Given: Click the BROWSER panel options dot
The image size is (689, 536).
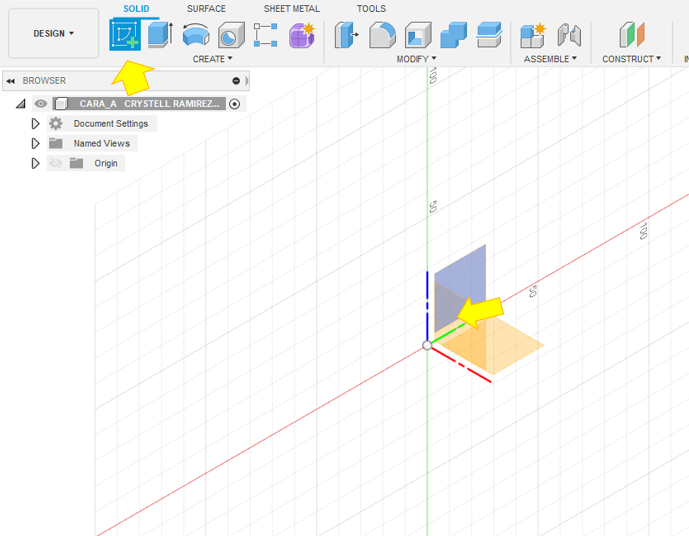Looking at the screenshot, I should pos(236,81).
